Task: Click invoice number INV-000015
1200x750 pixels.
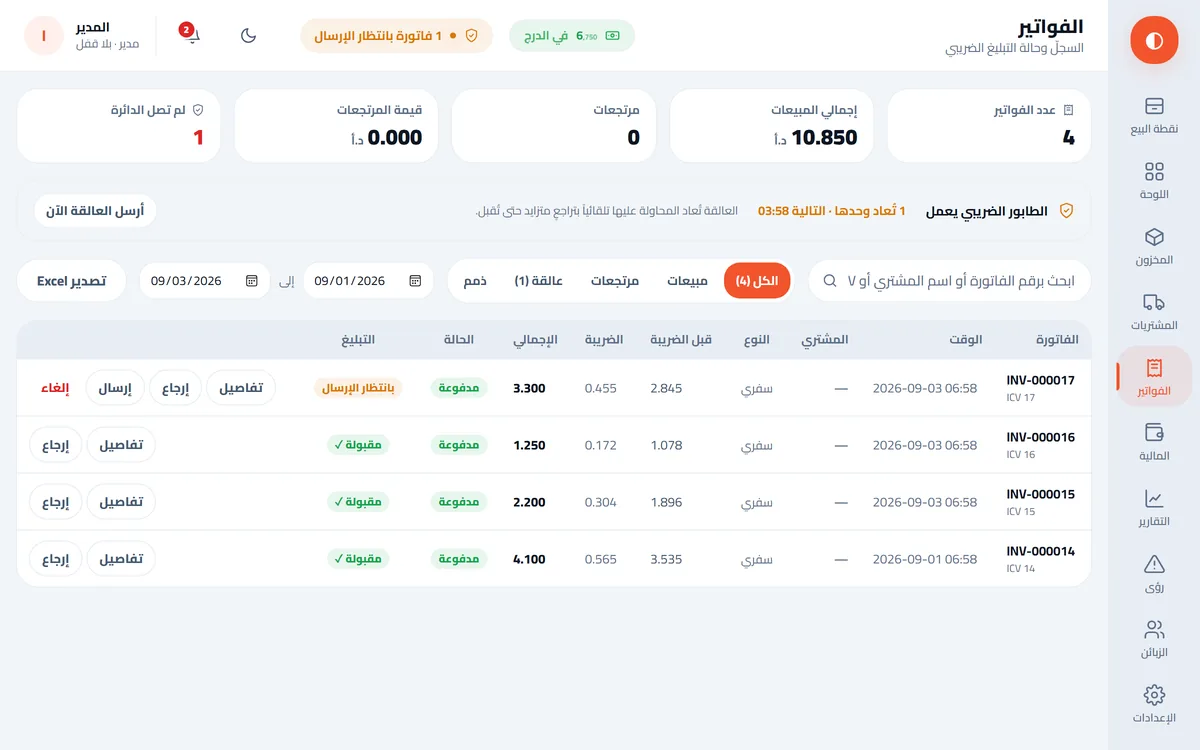Action: [1040, 495]
